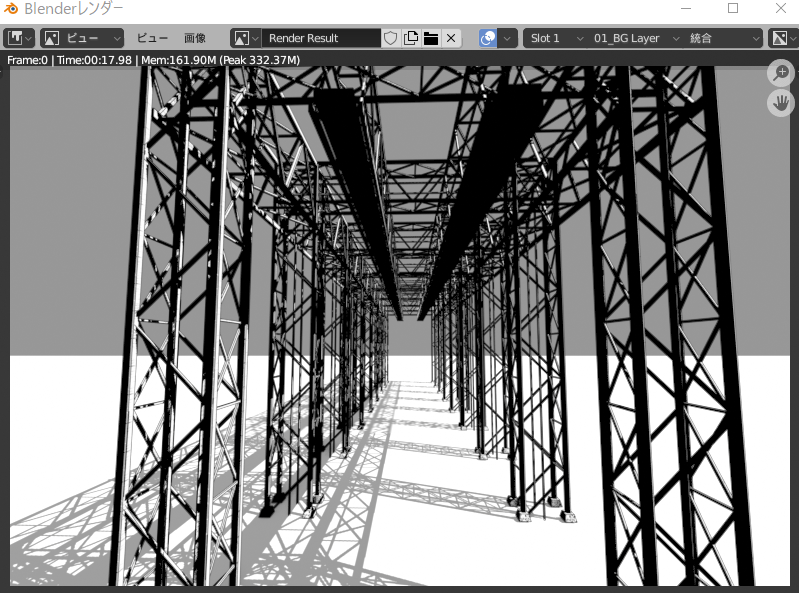Open the Slot 1 render slot dropdown
The image size is (799, 593).
pyautogui.click(x=556, y=38)
